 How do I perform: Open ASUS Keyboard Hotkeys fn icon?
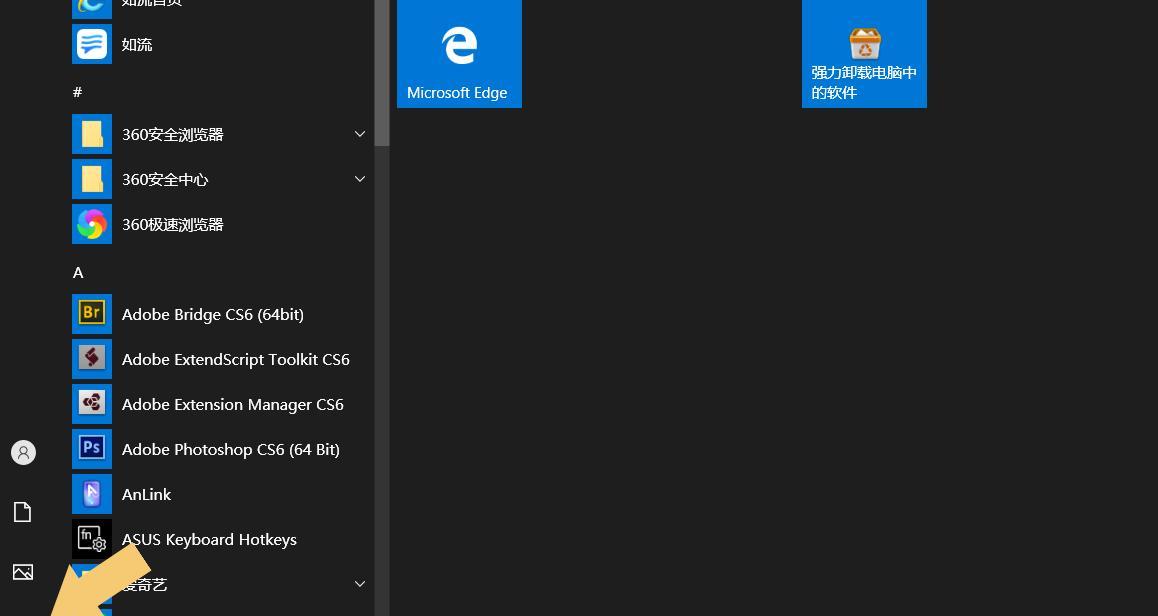(92, 540)
